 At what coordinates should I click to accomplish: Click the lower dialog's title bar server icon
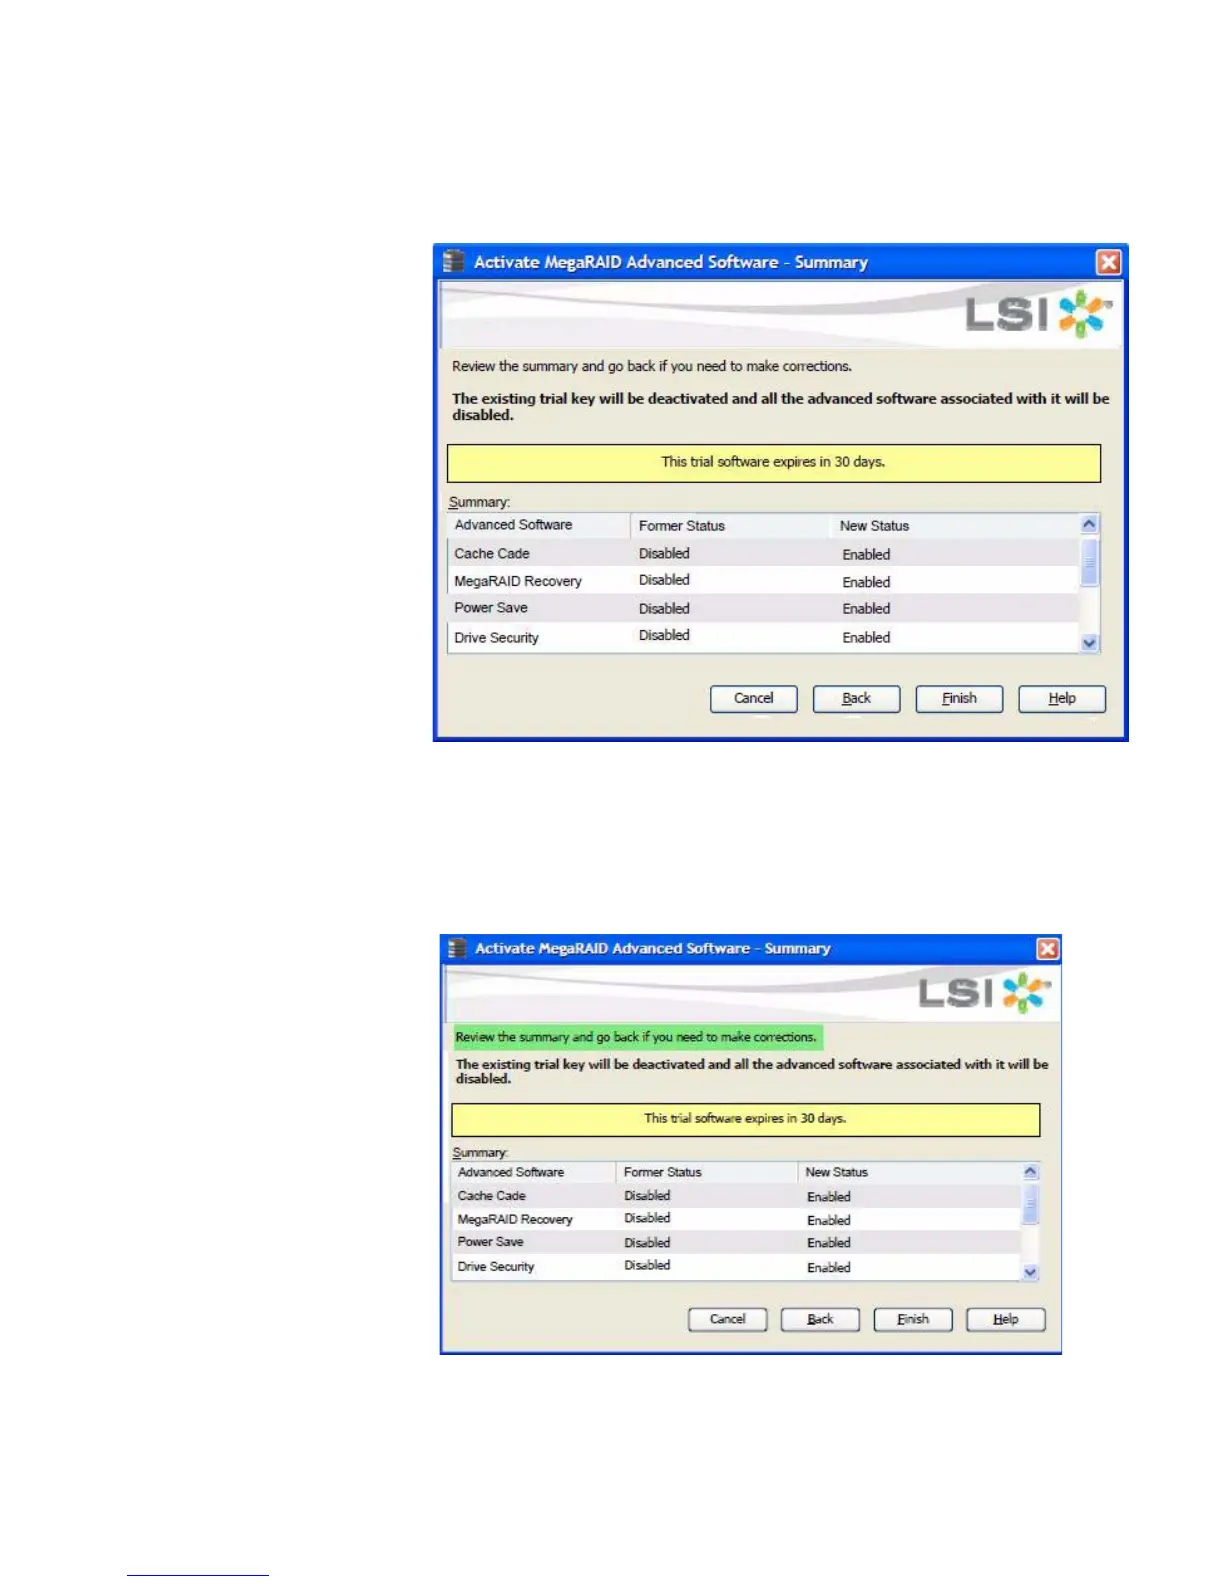click(x=457, y=948)
